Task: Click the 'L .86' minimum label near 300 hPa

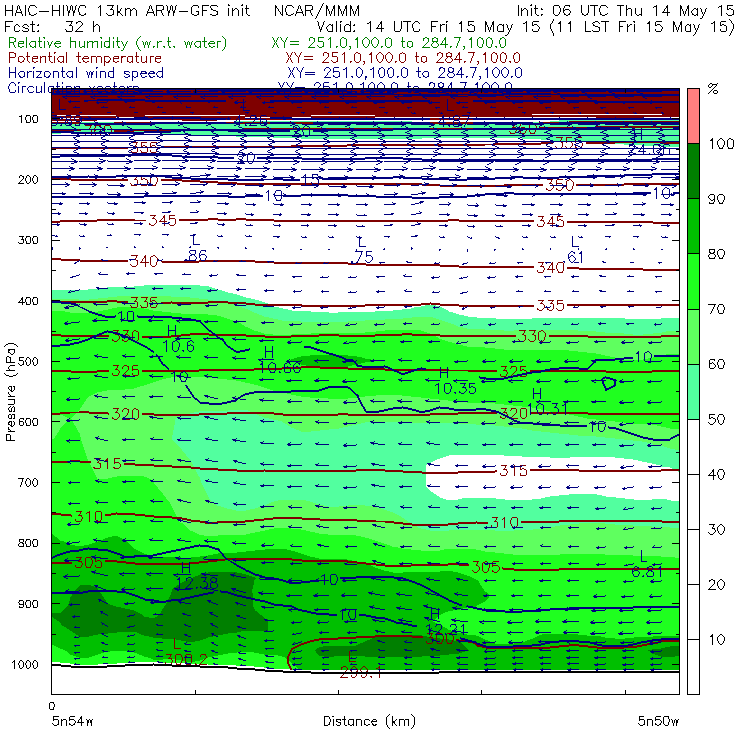Action: pyautogui.click(x=197, y=248)
